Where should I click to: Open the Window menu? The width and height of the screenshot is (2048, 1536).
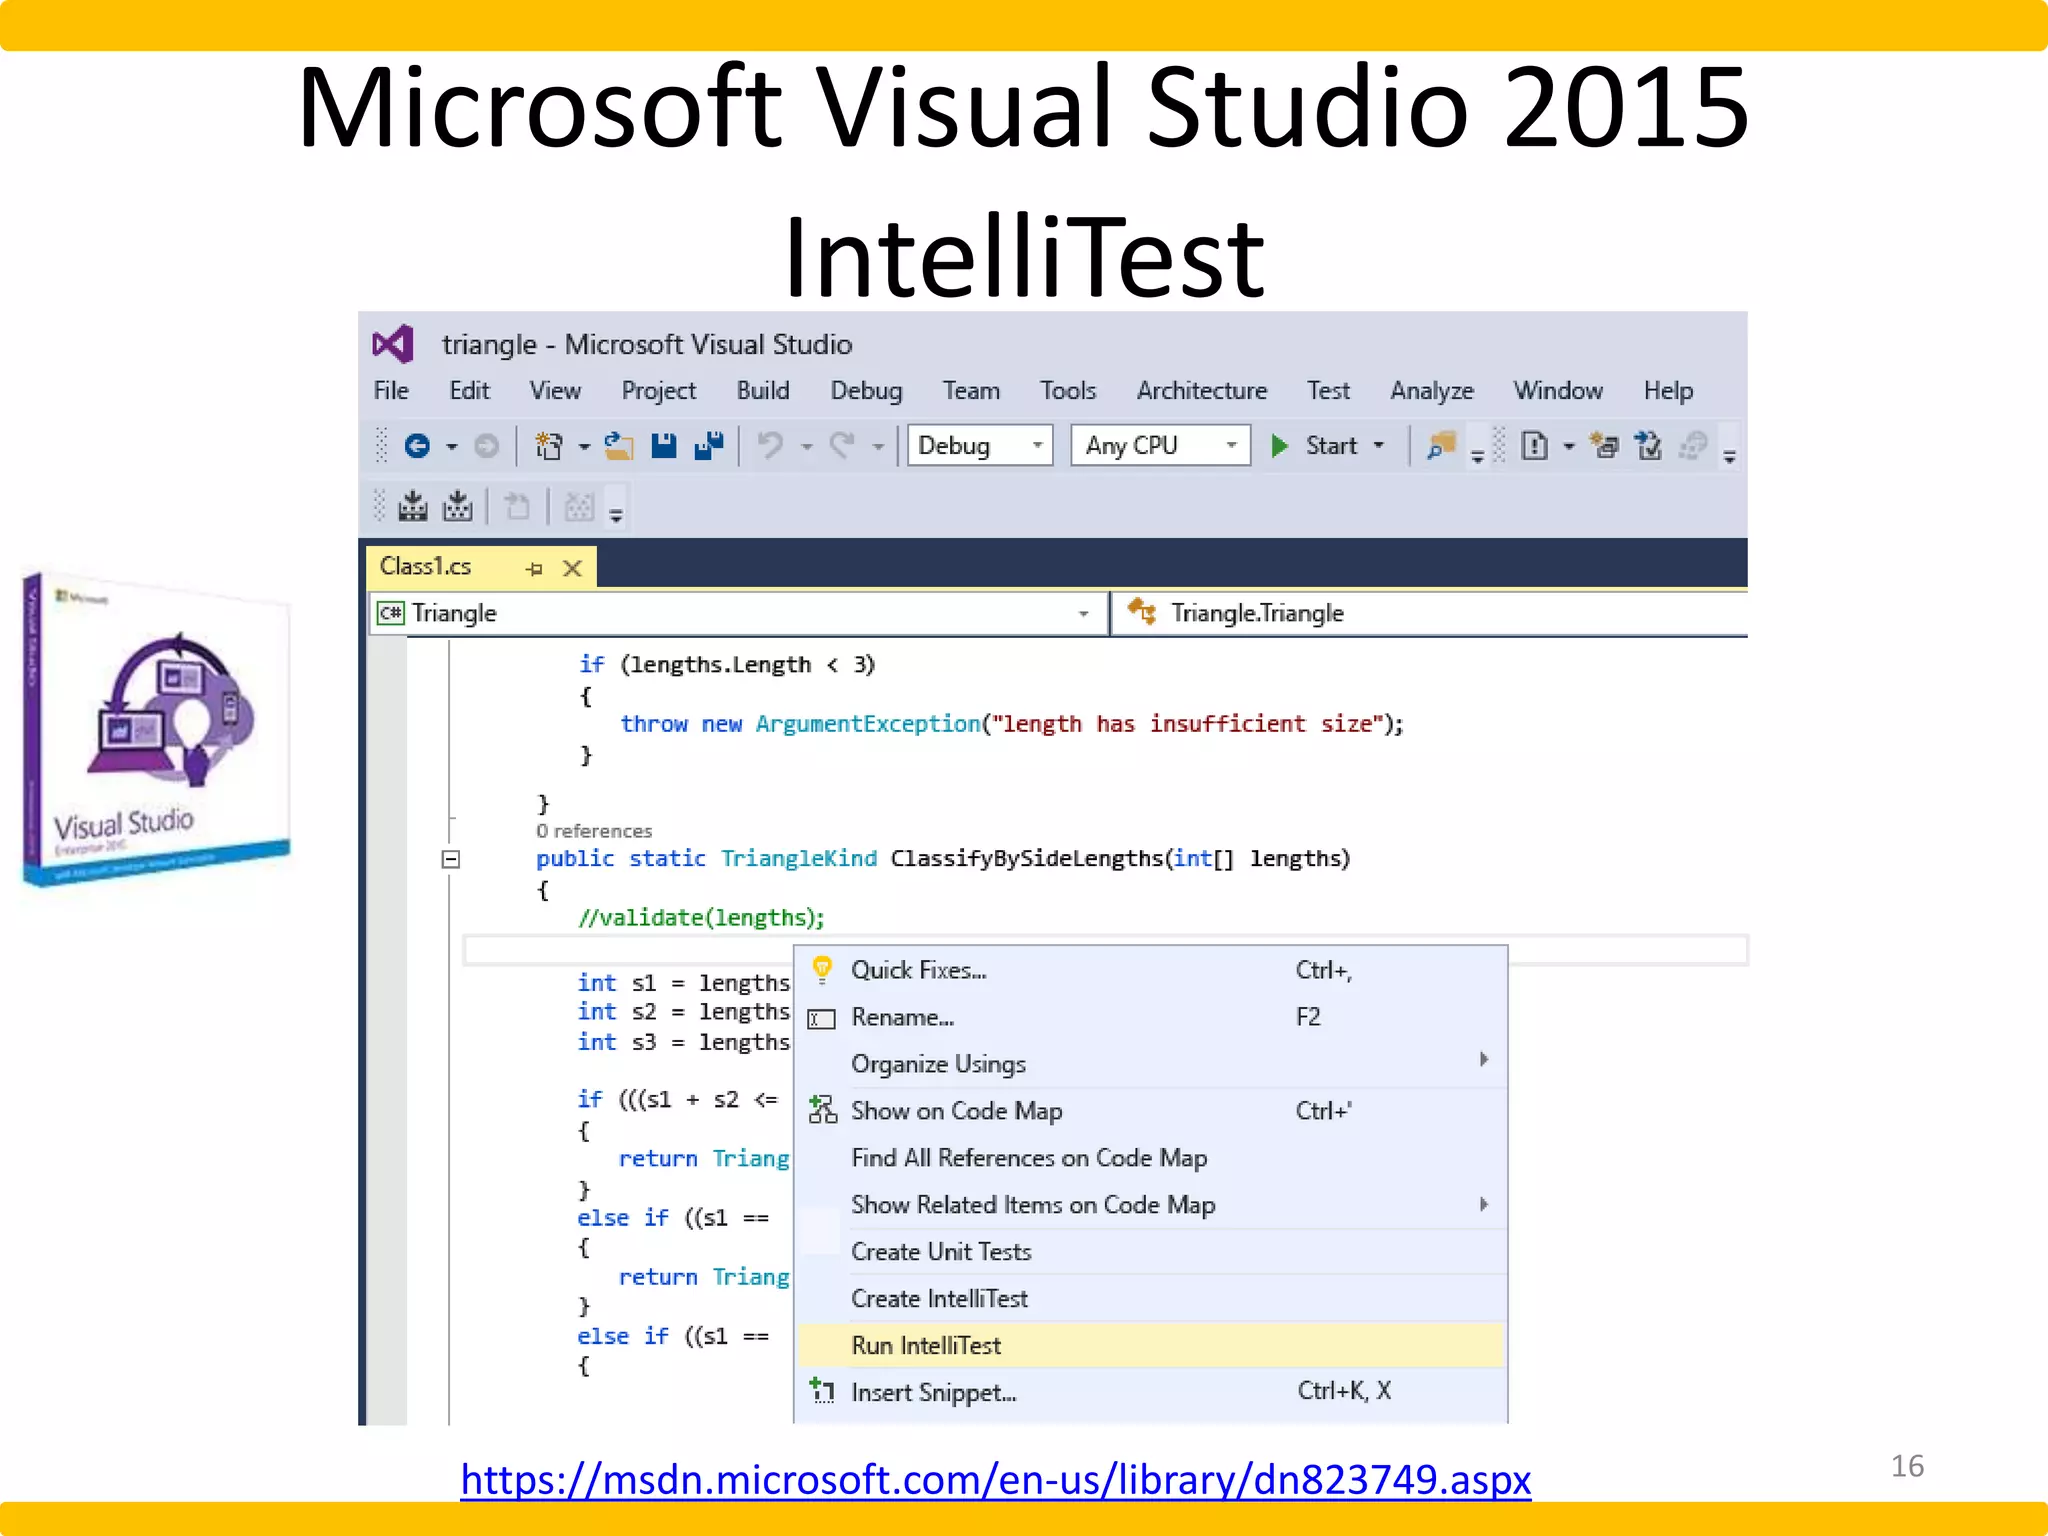[1558, 391]
